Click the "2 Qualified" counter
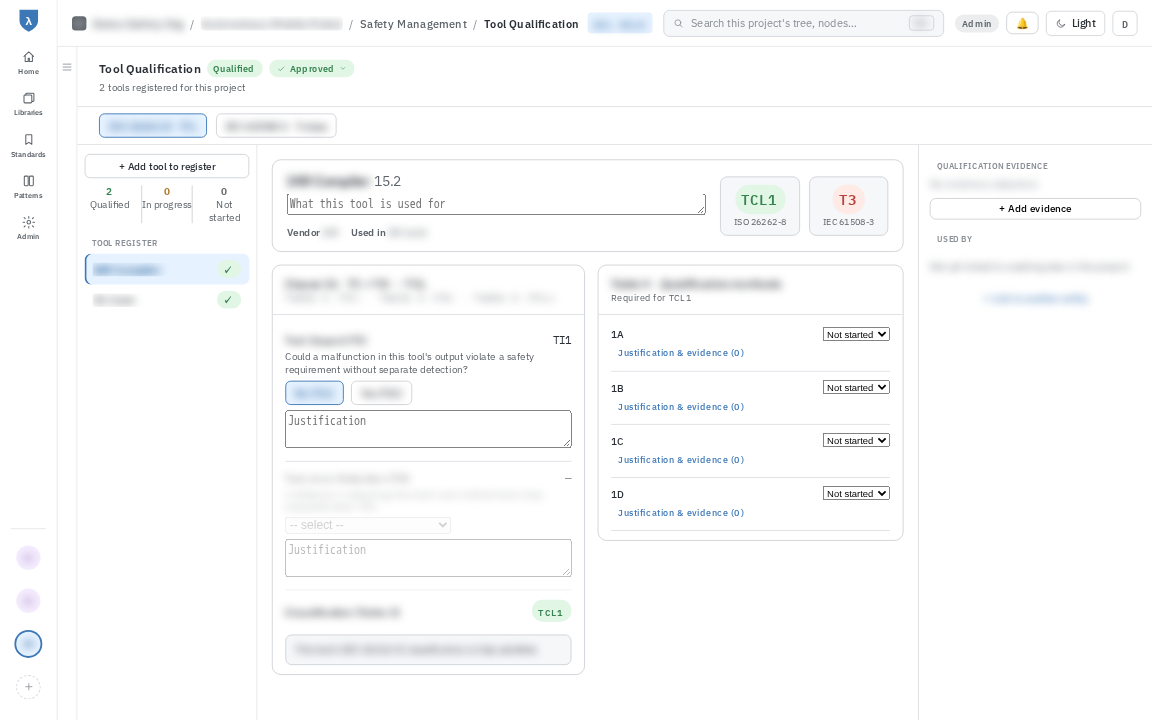The width and height of the screenshot is (1152, 720). click(109, 198)
